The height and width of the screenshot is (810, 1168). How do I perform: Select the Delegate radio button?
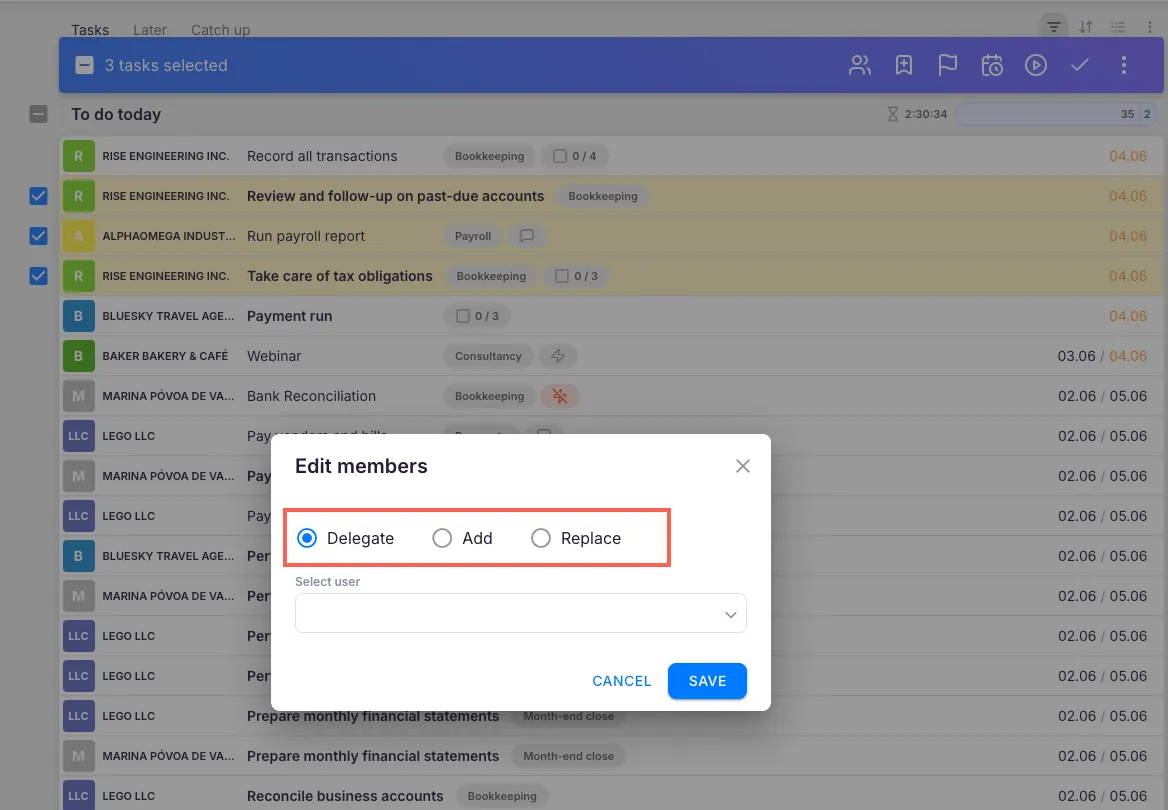click(307, 538)
